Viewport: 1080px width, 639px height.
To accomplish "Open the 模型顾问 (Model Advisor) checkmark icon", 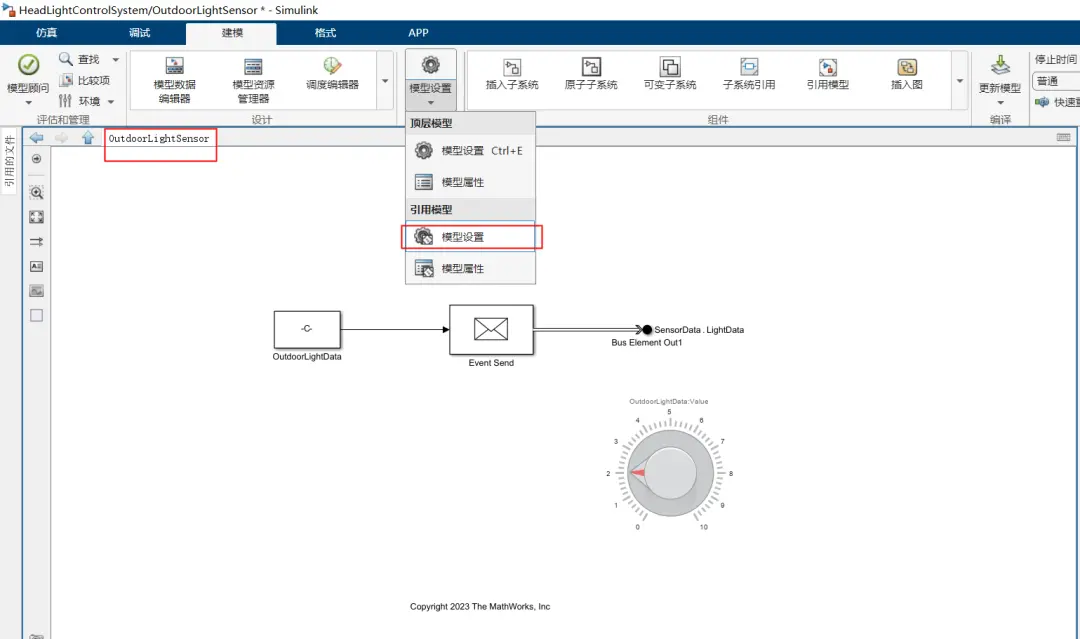I will pyautogui.click(x=28, y=65).
